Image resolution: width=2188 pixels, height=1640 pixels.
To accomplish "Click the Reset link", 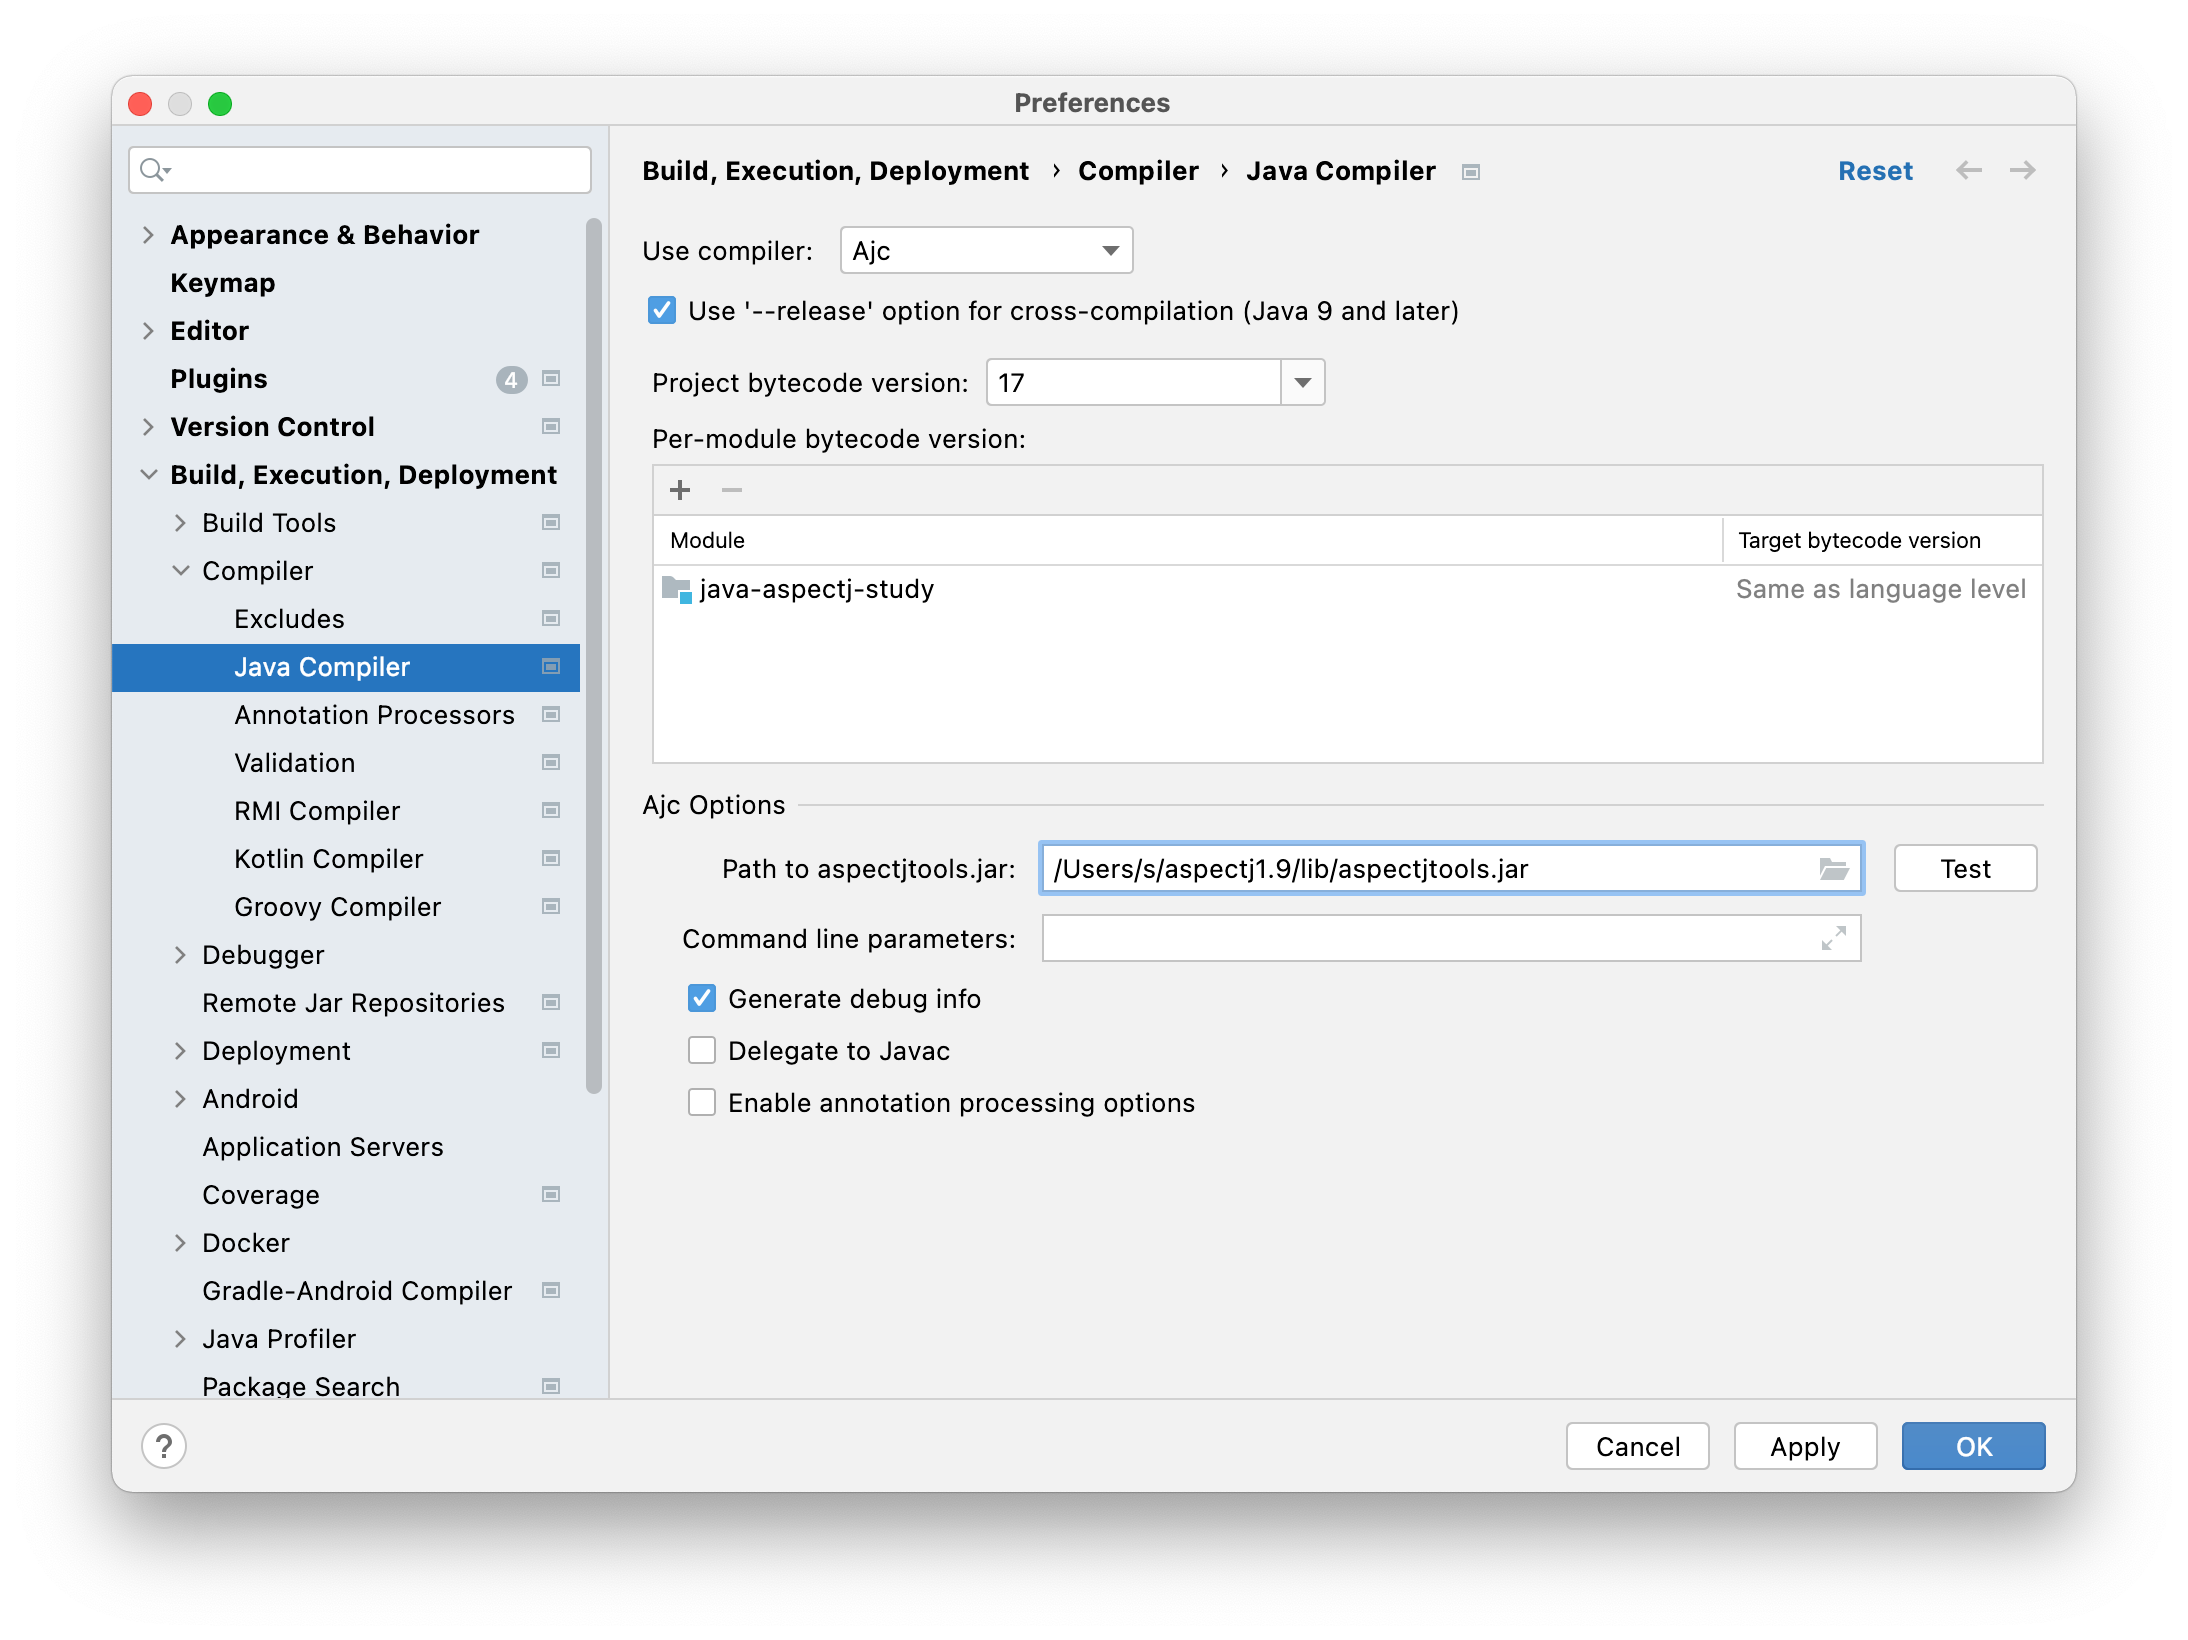I will (x=1874, y=171).
